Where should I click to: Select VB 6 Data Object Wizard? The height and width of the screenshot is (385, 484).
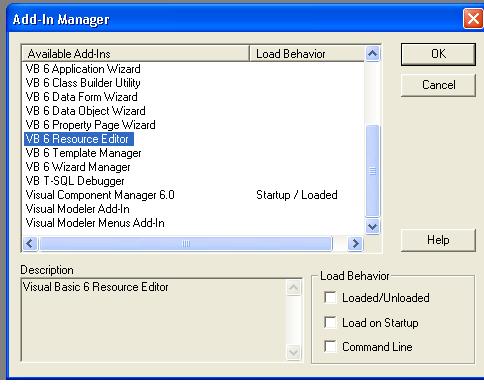point(86,111)
